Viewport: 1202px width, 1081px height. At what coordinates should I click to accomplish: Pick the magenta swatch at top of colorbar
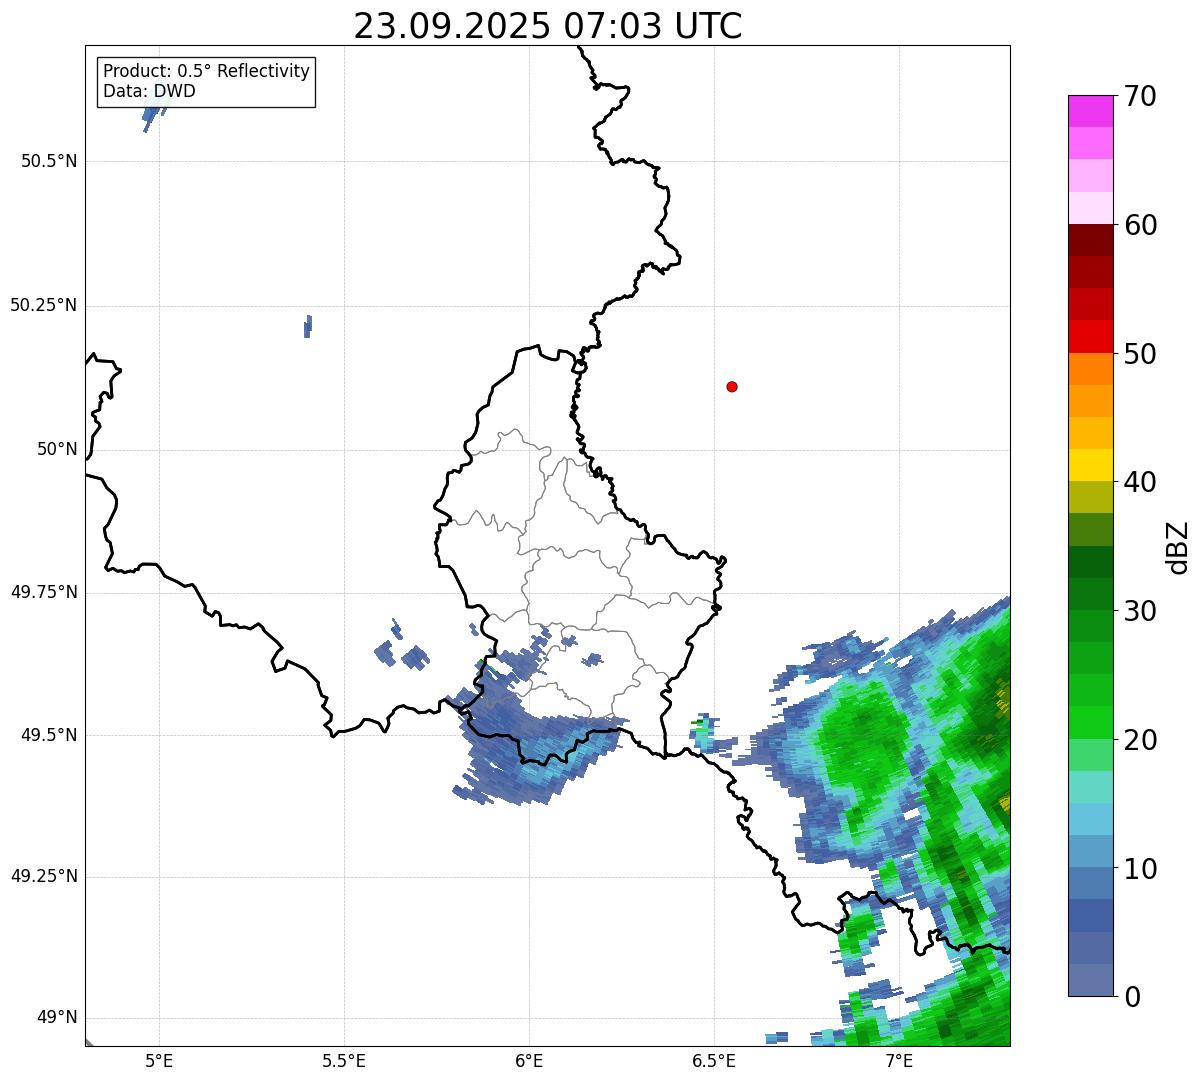(1091, 111)
